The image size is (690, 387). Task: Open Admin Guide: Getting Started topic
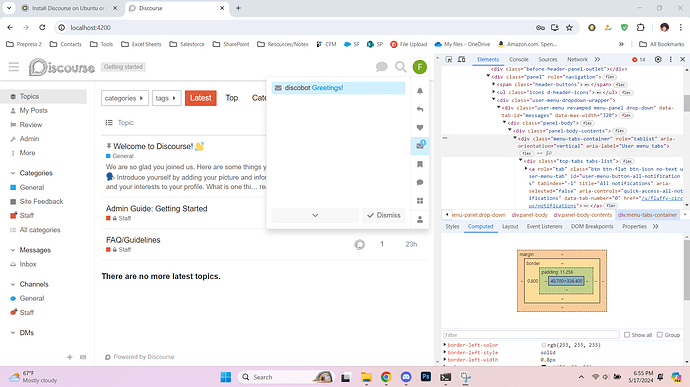[156, 209]
